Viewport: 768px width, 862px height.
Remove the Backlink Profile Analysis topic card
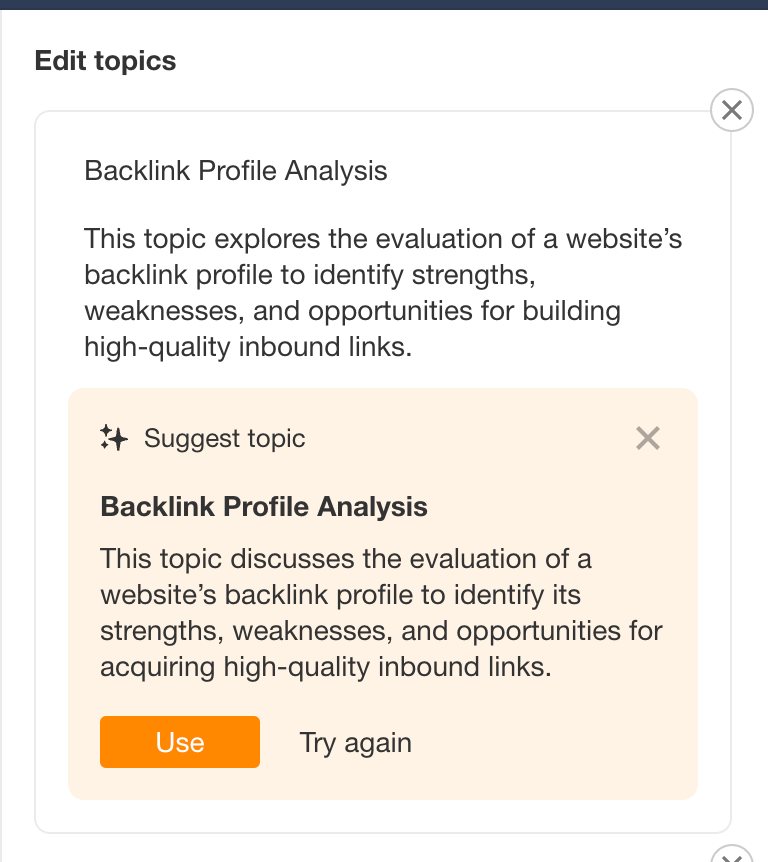(x=731, y=110)
